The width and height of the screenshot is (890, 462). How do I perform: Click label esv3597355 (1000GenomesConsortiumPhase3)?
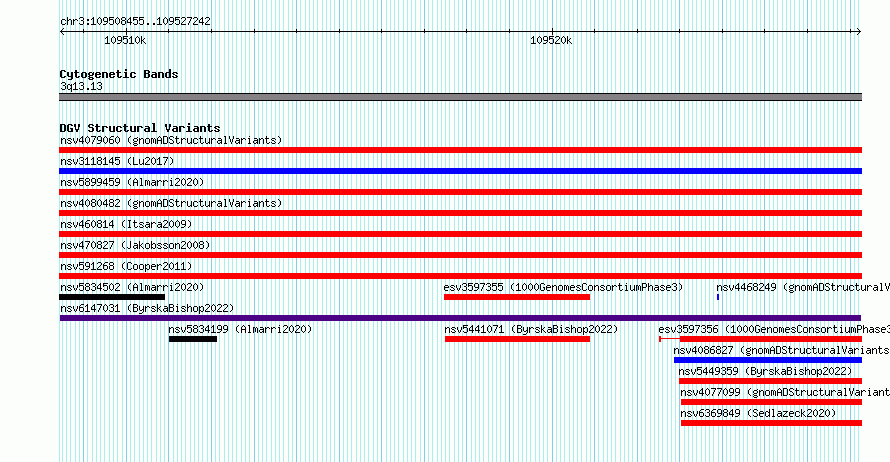[563, 287]
